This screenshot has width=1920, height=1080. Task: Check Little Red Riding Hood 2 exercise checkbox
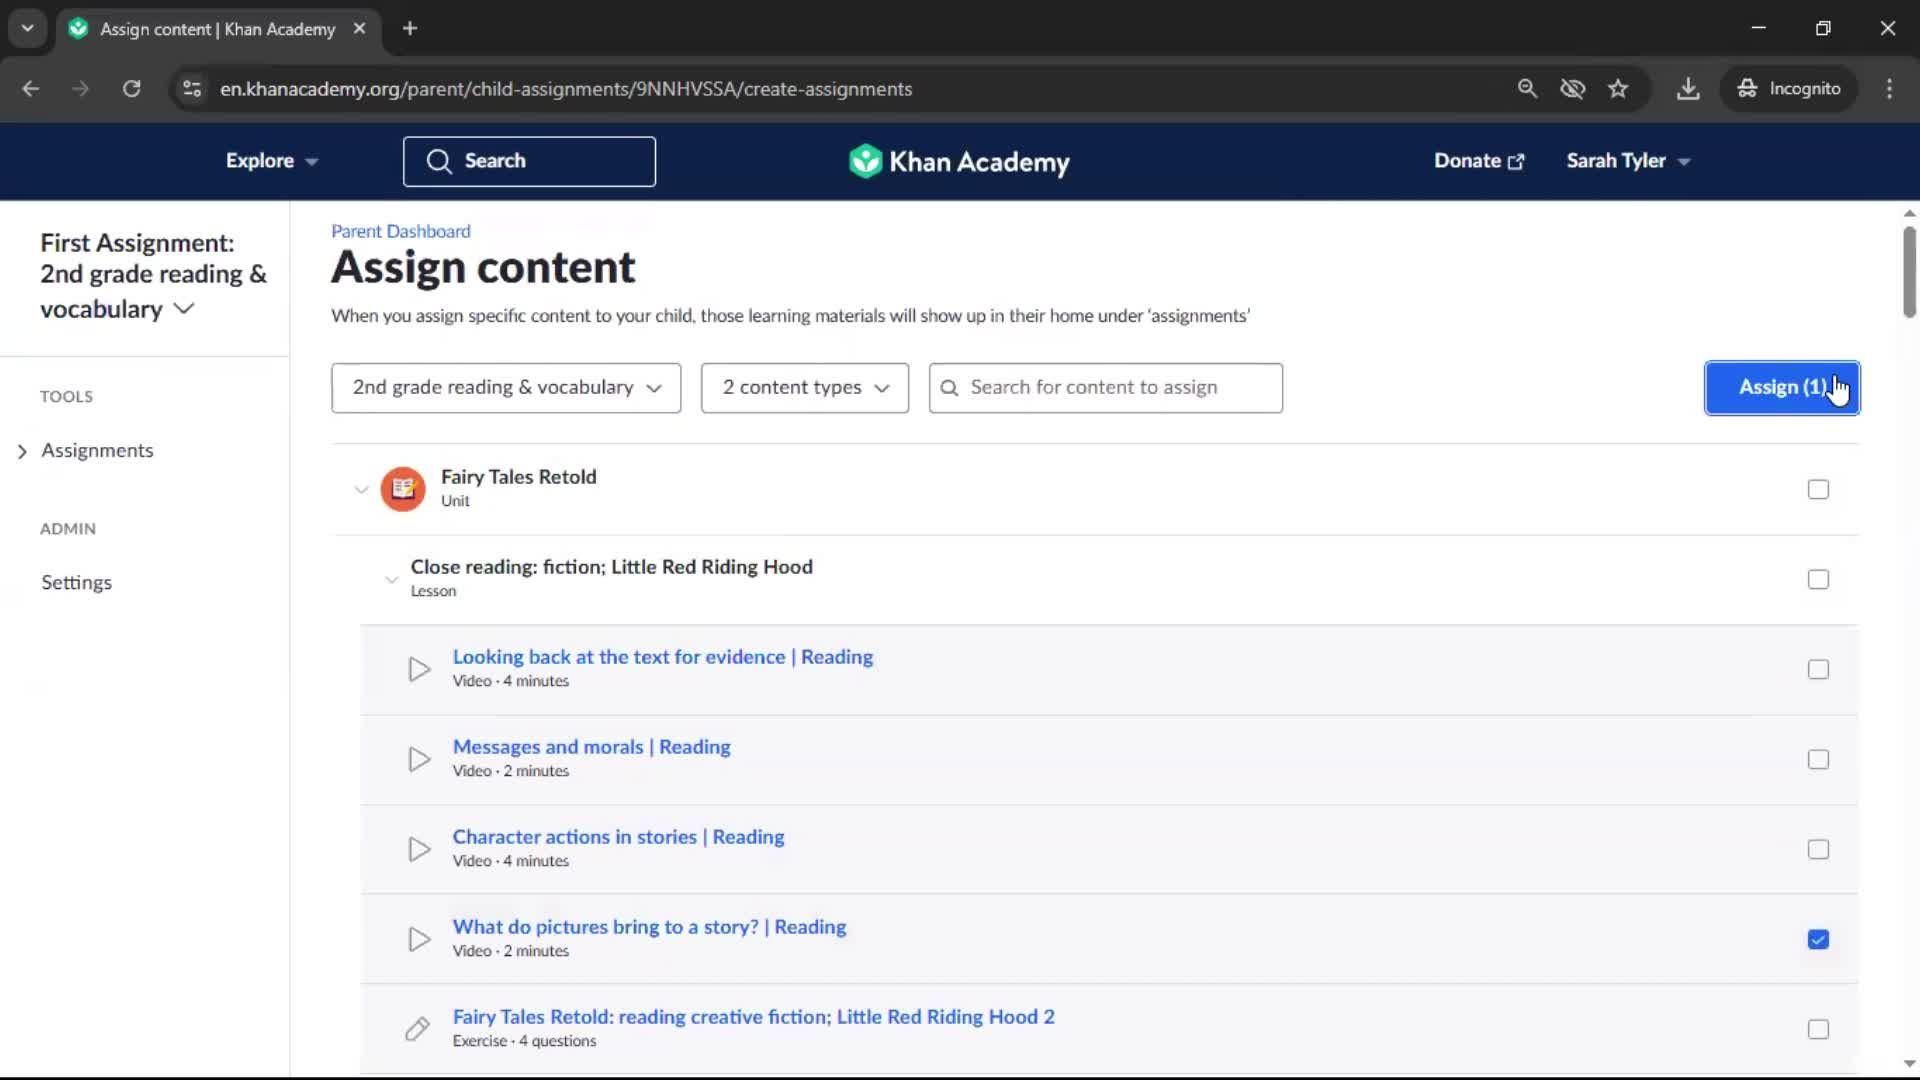(x=1818, y=1029)
